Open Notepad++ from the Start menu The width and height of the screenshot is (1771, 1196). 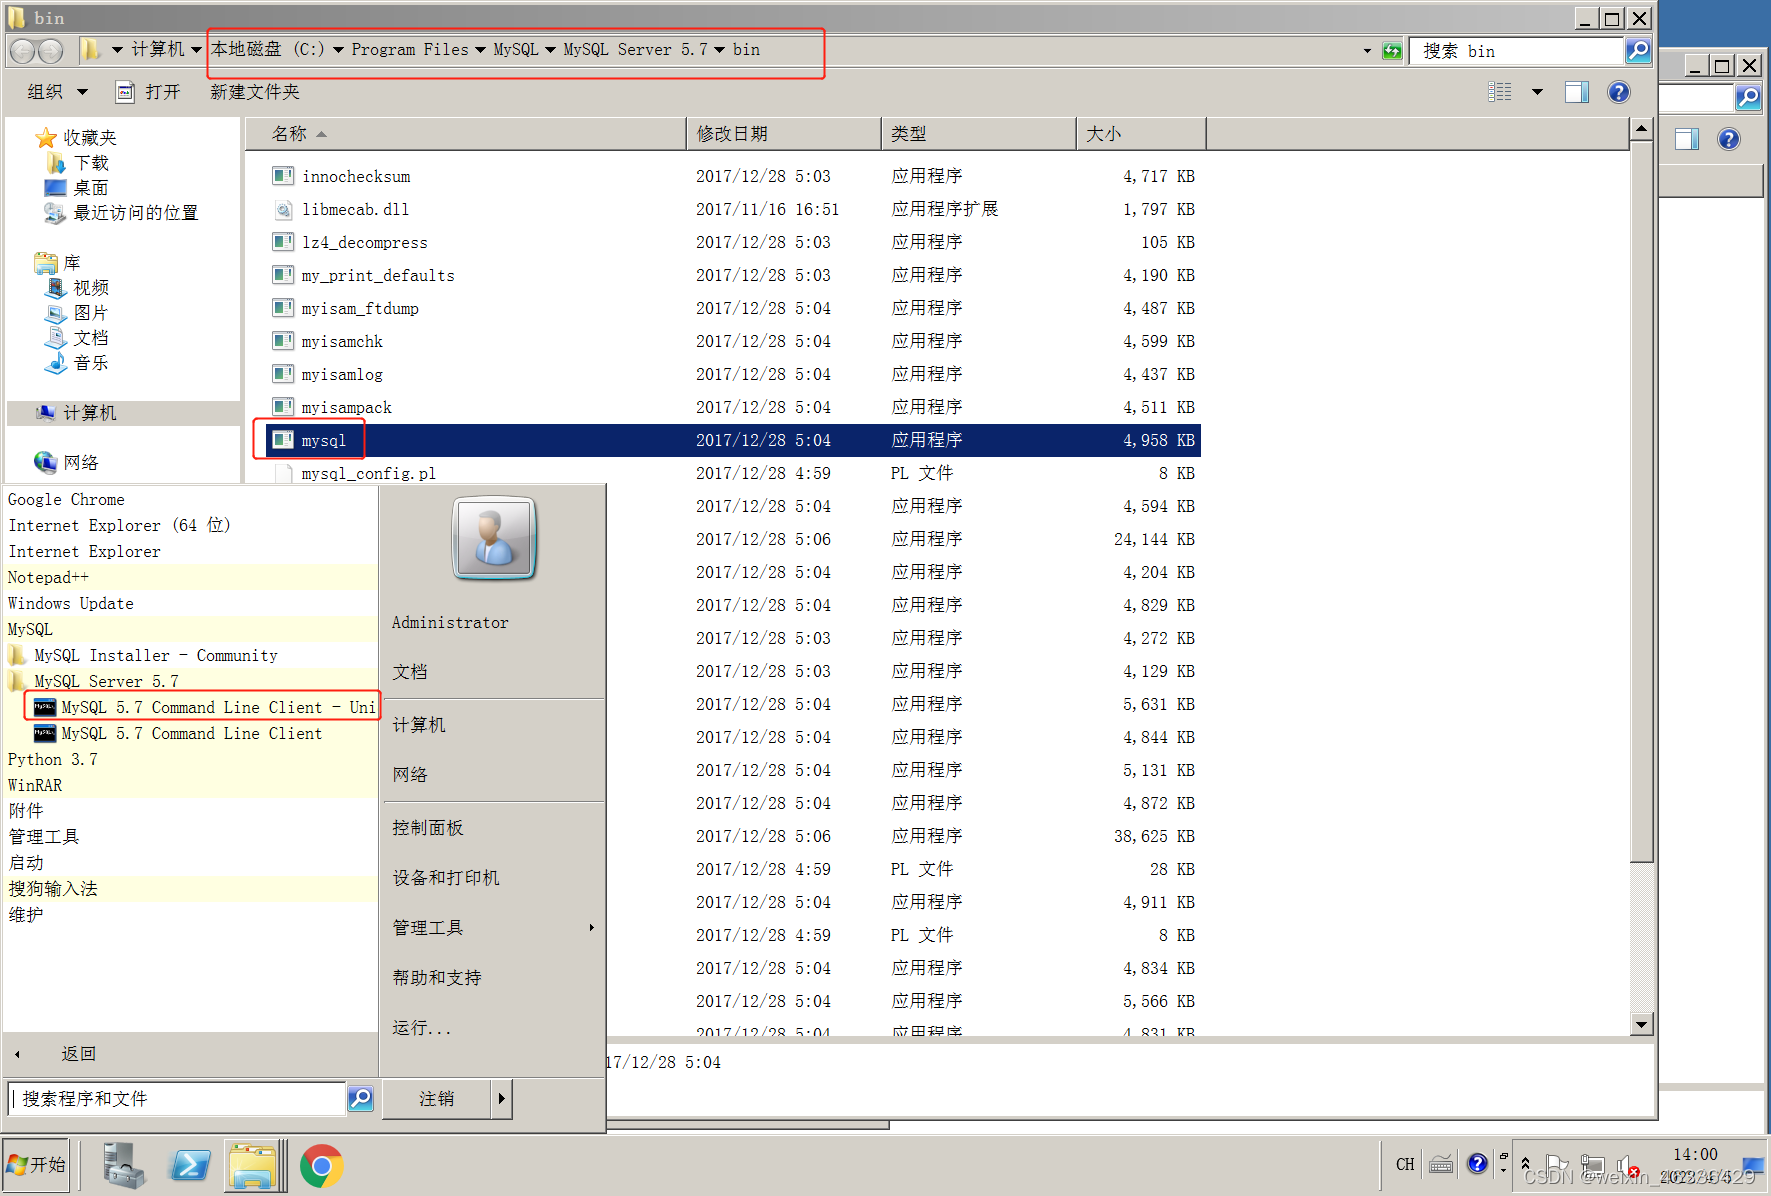[190, 577]
